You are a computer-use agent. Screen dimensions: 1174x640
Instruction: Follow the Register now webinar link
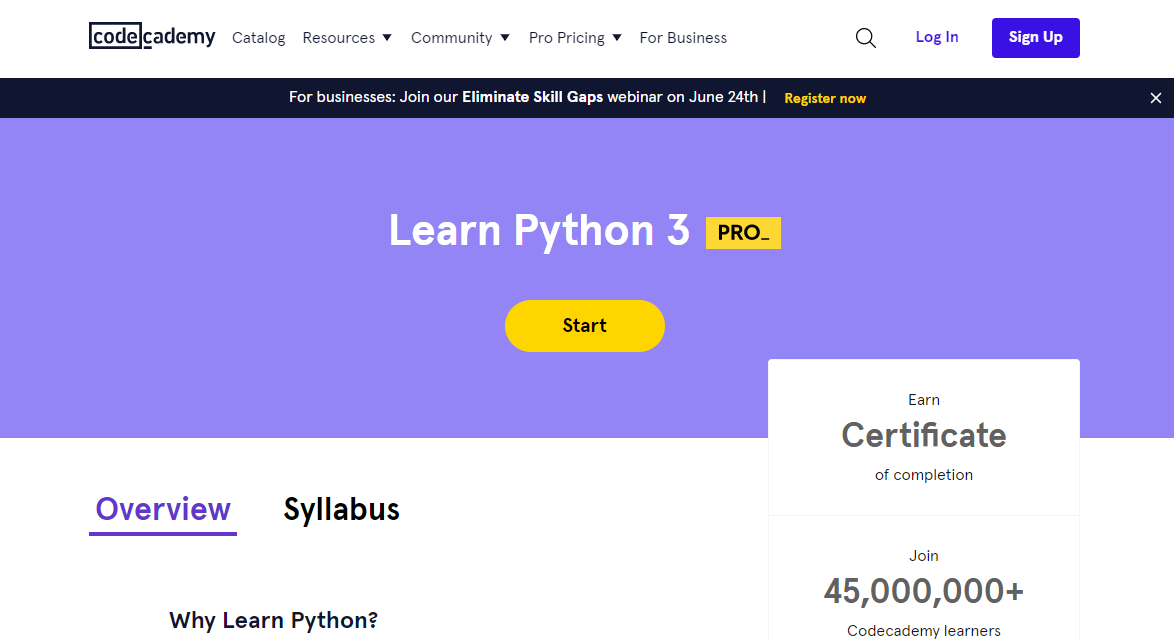pyautogui.click(x=825, y=98)
